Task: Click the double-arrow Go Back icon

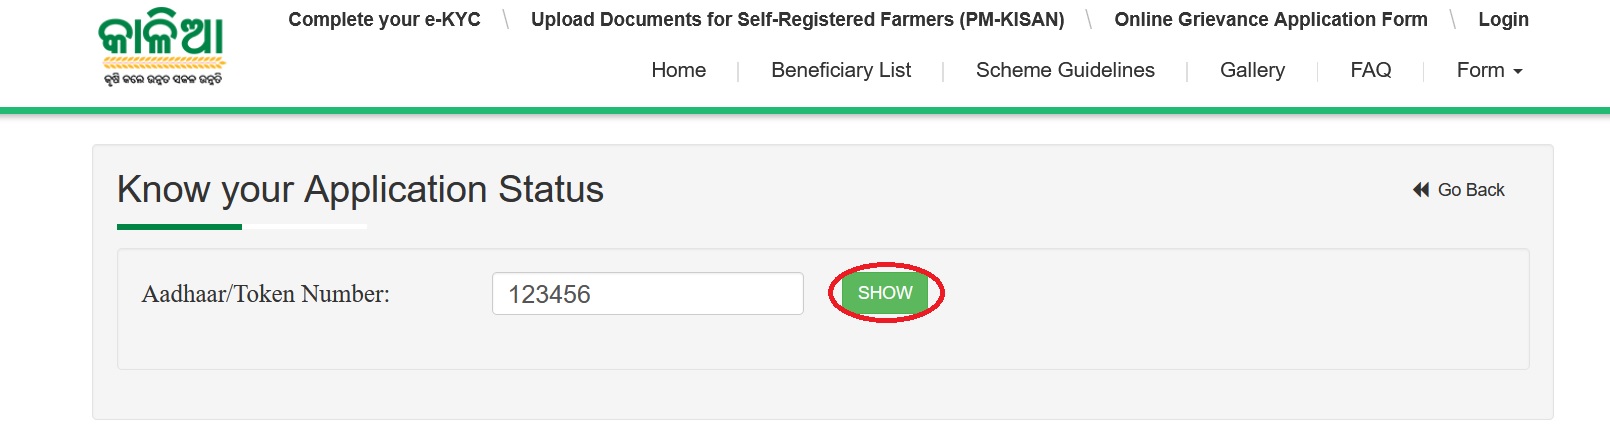Action: click(1421, 190)
